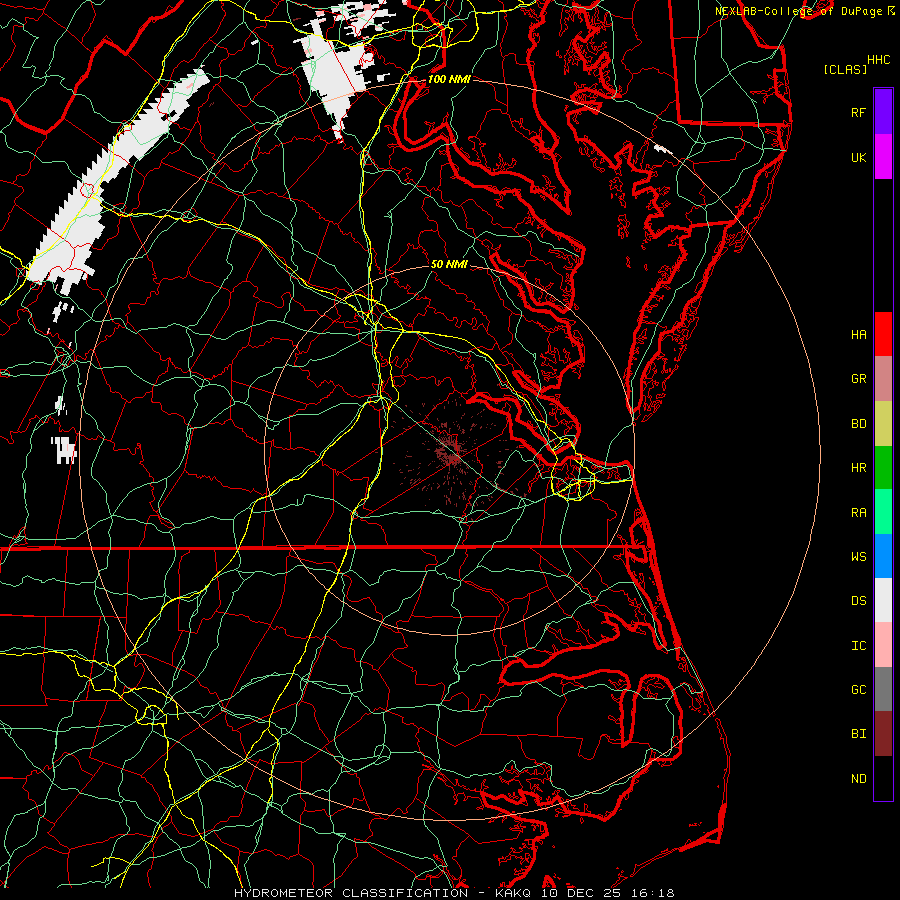Click the ND legend label
900x900 pixels.
click(x=859, y=778)
